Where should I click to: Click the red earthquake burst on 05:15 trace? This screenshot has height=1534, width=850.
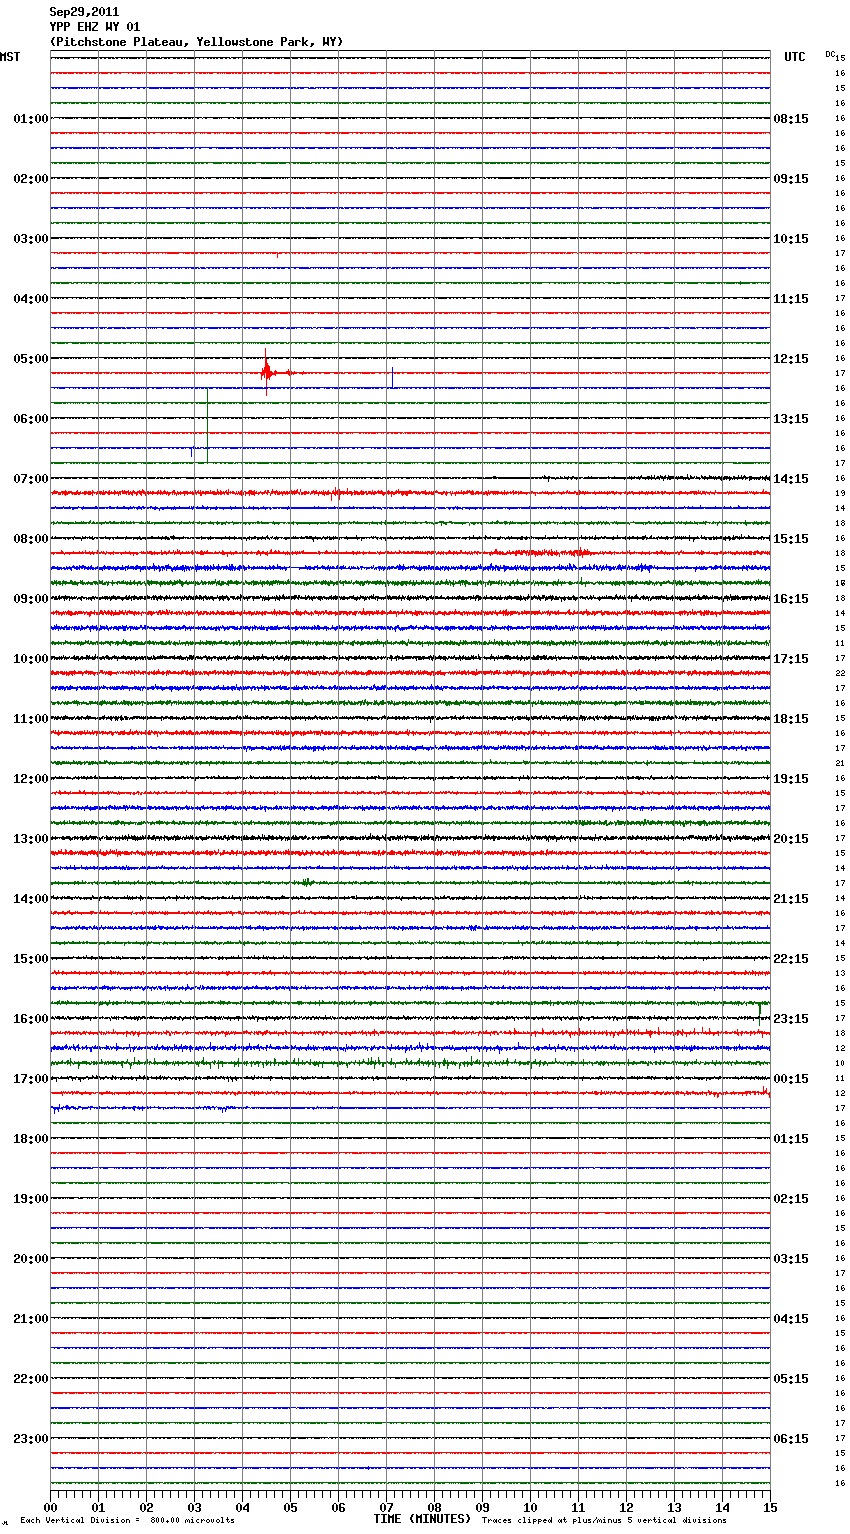click(x=267, y=373)
